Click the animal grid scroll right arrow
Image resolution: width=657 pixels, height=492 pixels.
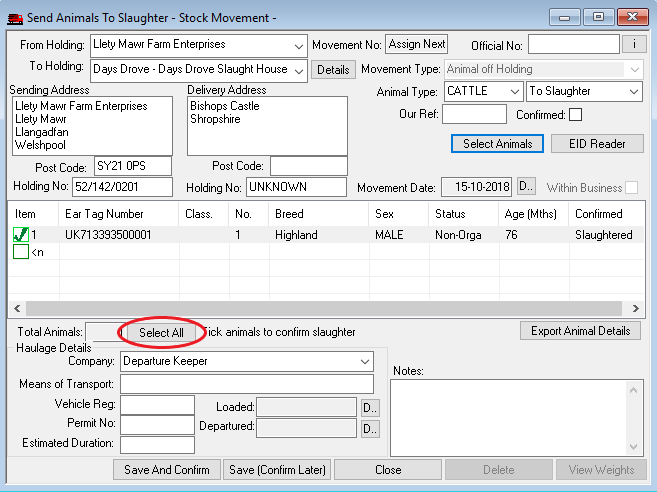coord(636,308)
